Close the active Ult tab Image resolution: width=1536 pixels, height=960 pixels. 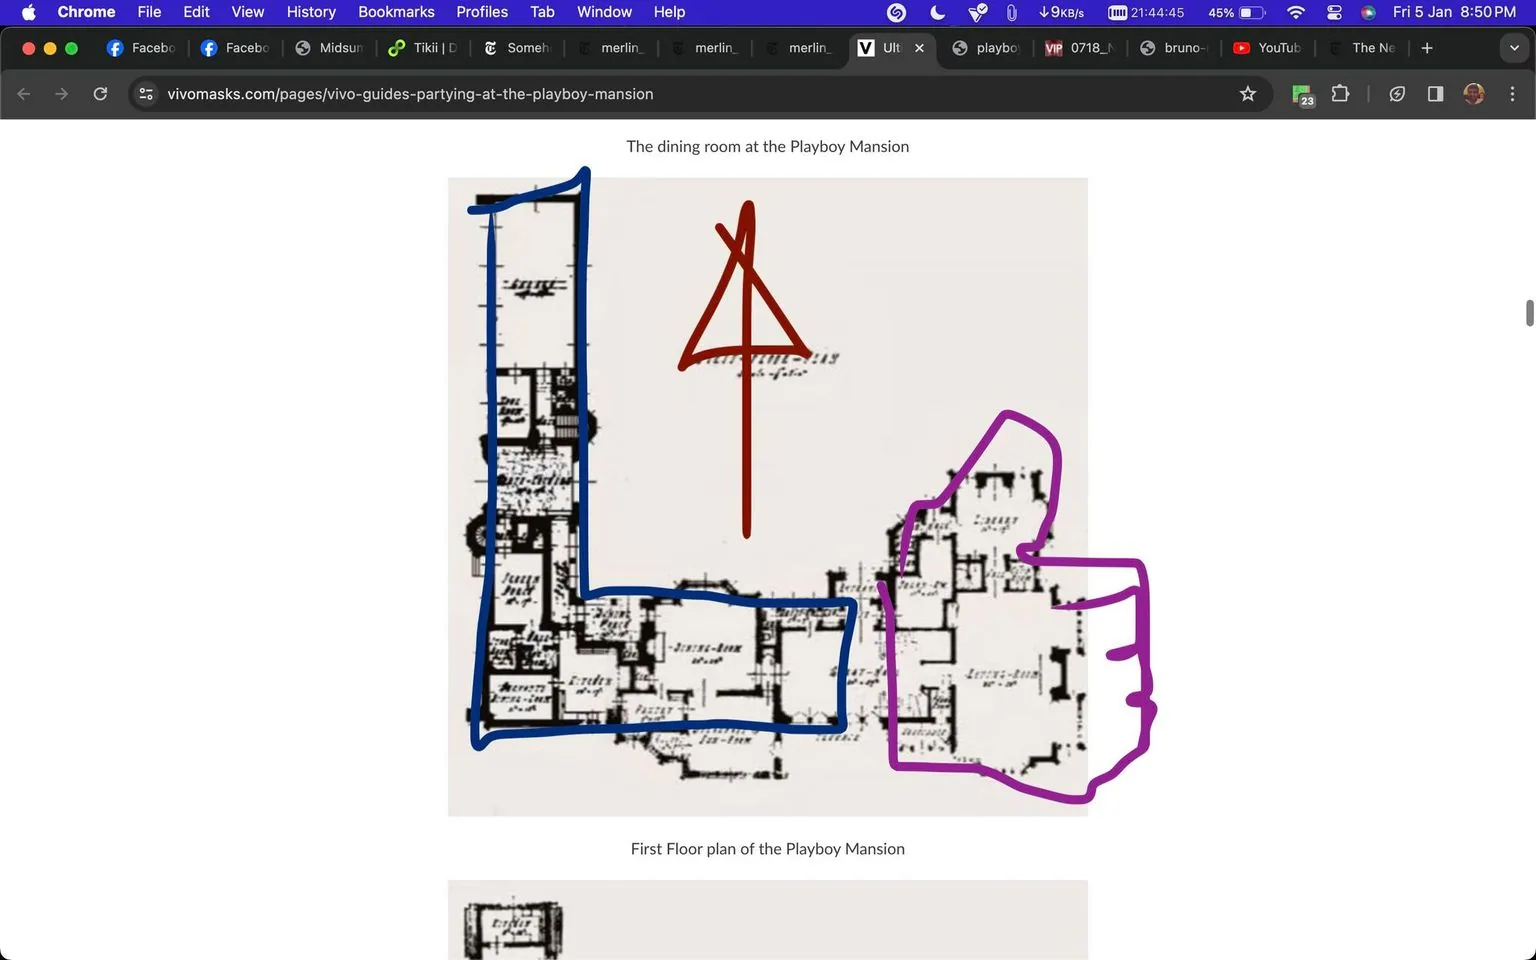coord(919,47)
